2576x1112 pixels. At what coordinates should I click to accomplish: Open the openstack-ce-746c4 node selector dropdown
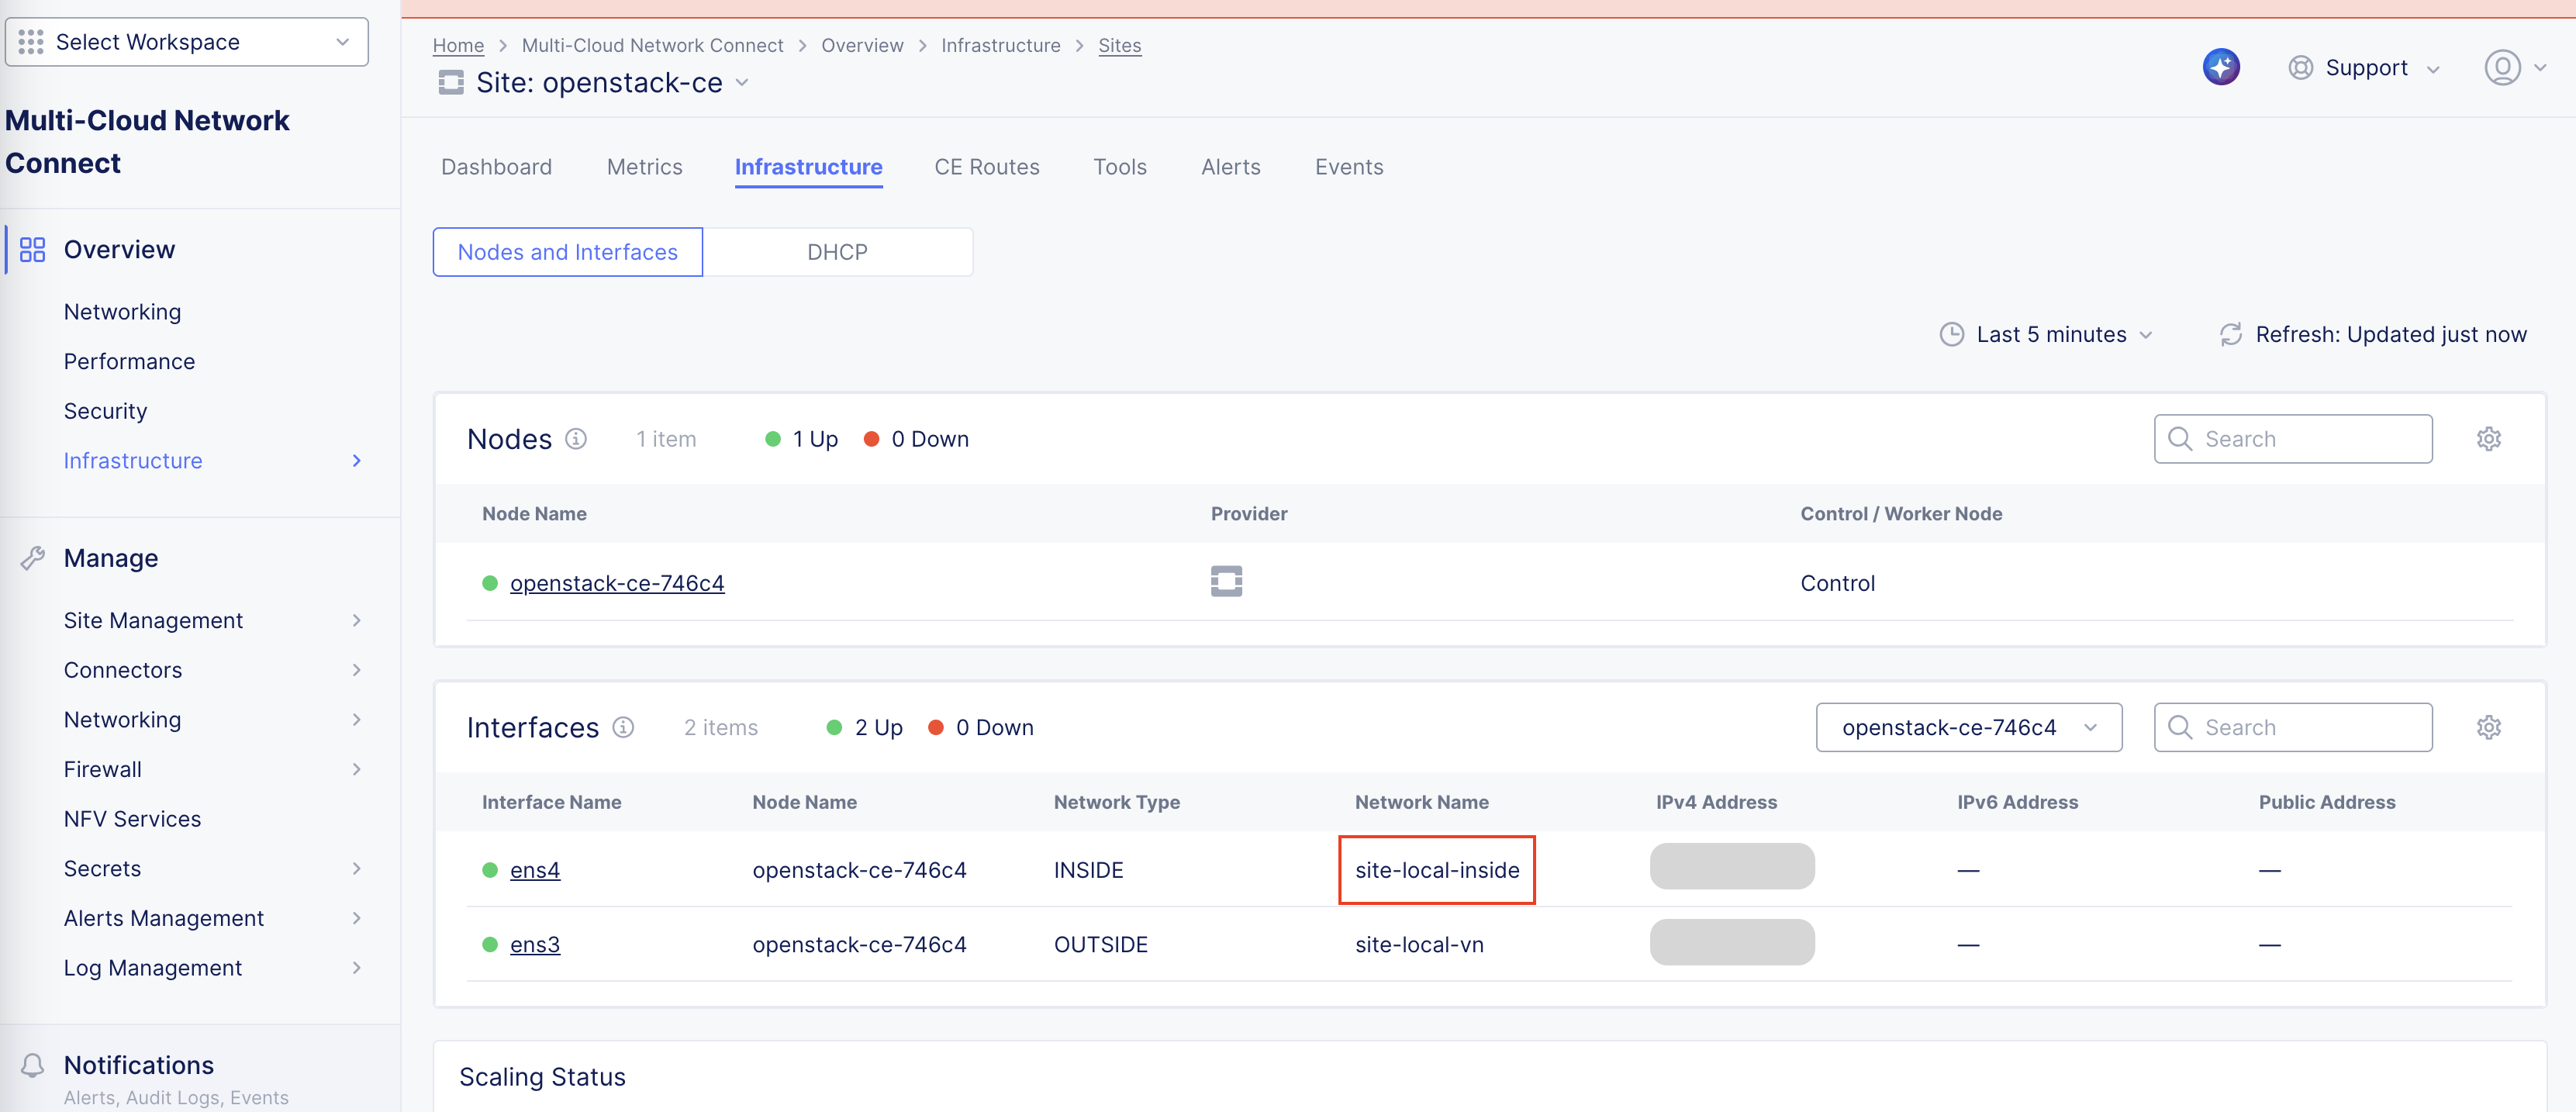(x=1968, y=727)
